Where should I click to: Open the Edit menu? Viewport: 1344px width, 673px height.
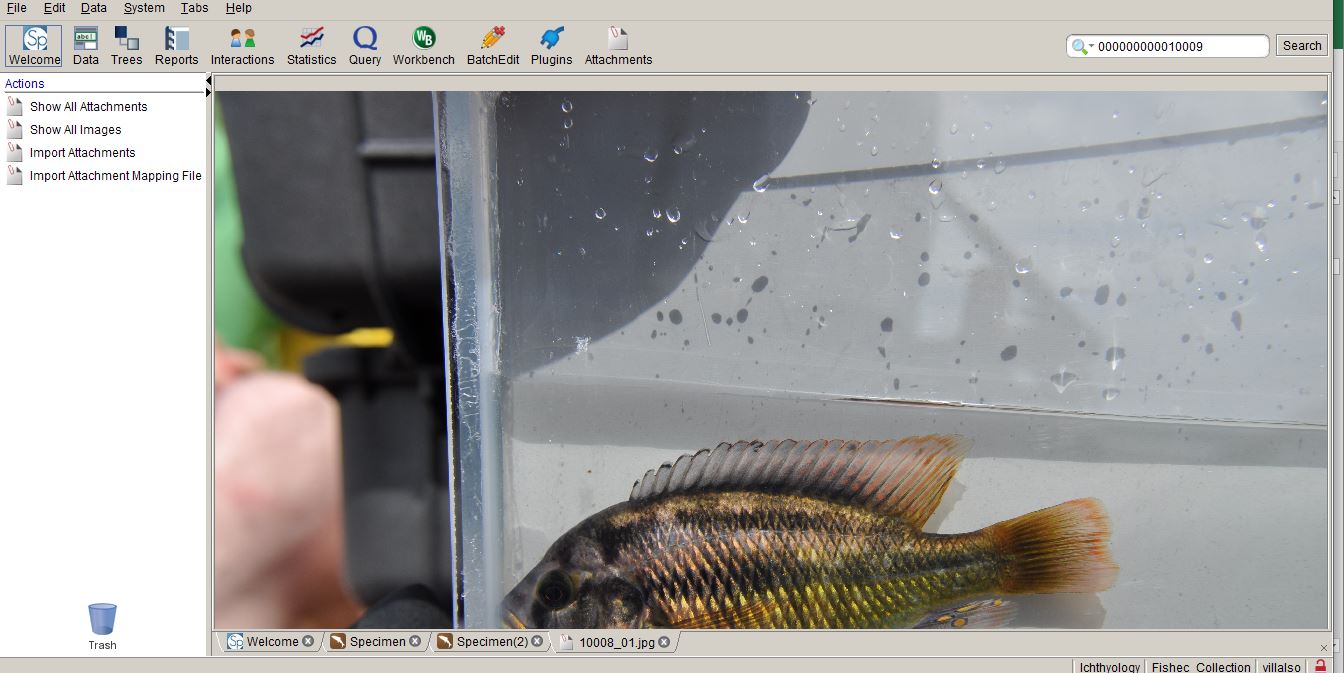[x=54, y=8]
